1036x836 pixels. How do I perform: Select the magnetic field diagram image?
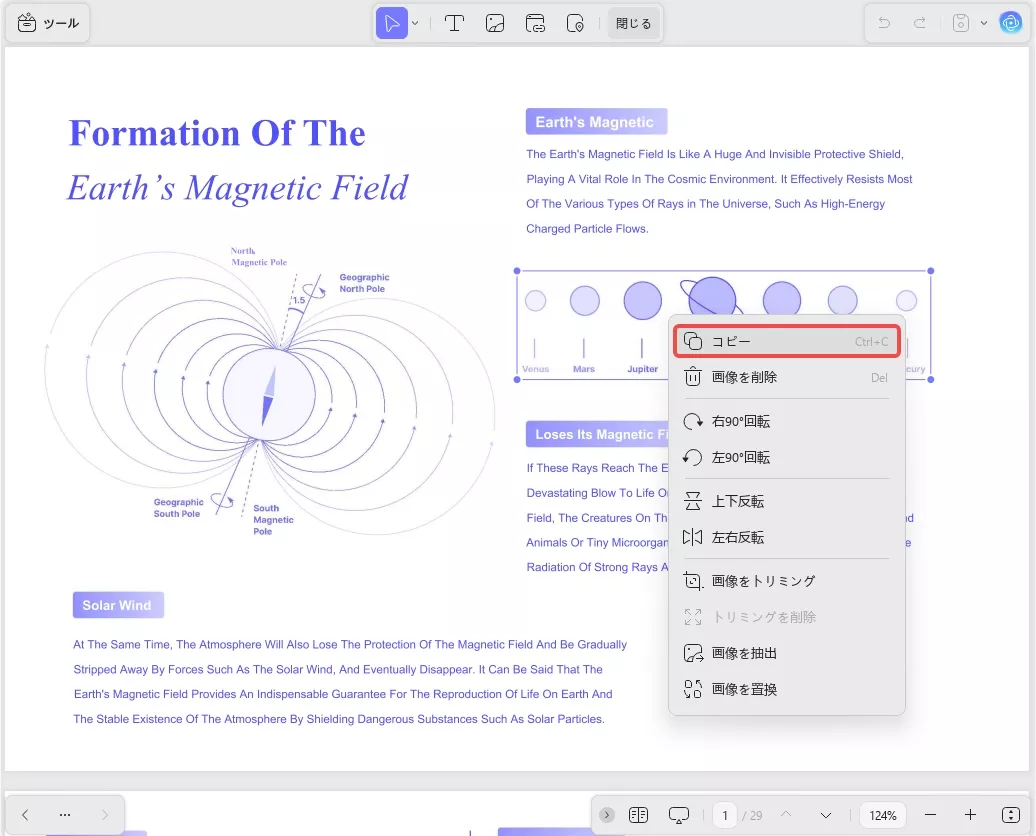[270, 393]
